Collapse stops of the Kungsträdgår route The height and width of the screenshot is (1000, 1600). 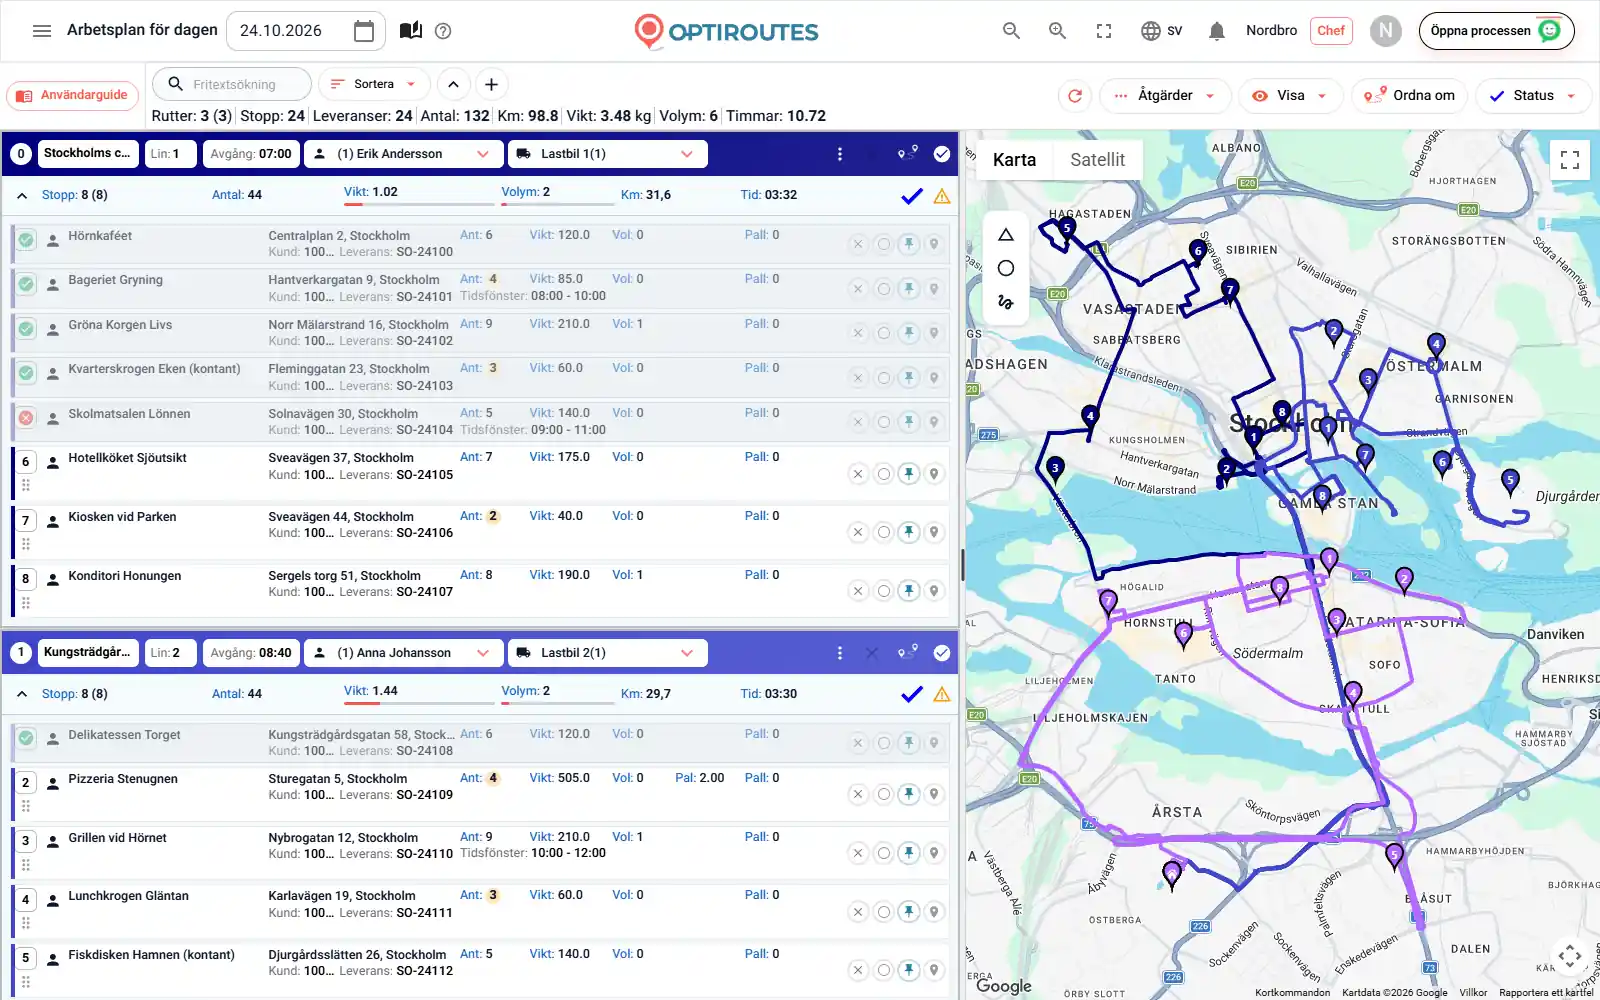coord(22,694)
